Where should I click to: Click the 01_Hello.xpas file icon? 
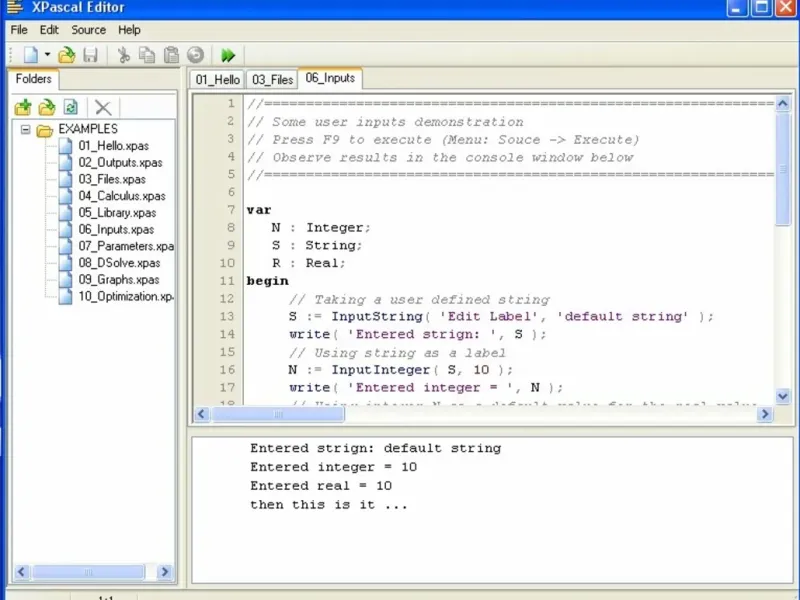65,146
